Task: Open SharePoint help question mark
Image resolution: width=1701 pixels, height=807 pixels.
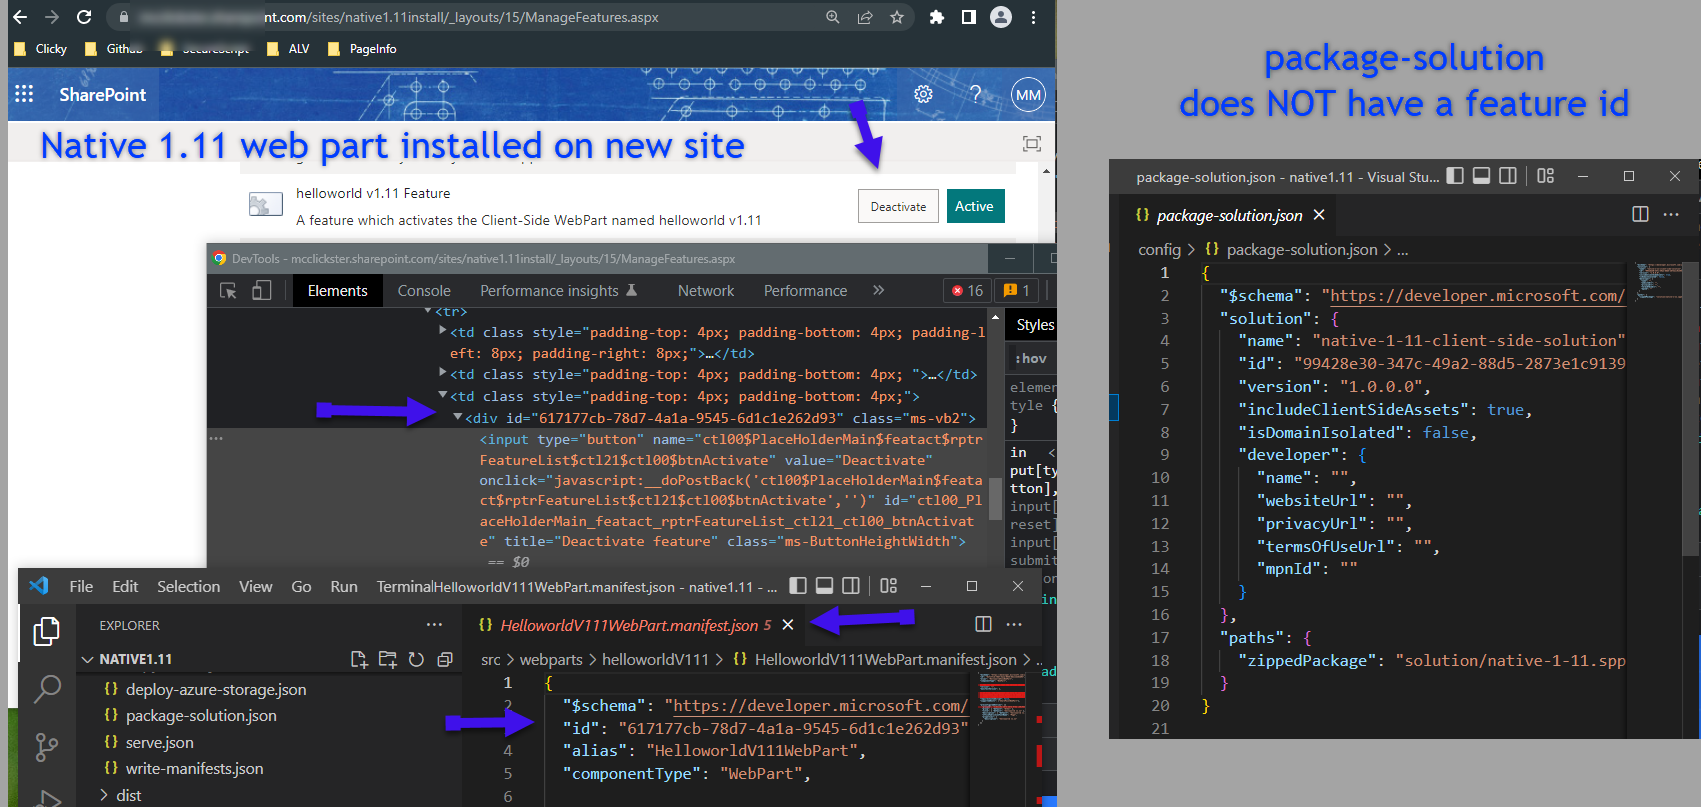Action: tap(976, 94)
